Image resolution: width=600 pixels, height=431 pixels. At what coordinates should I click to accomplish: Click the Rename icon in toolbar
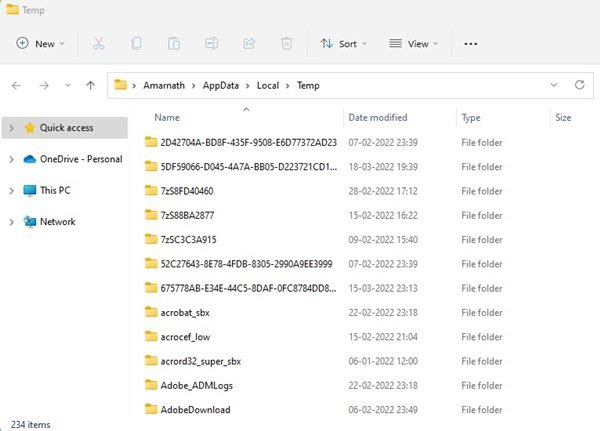click(x=211, y=44)
